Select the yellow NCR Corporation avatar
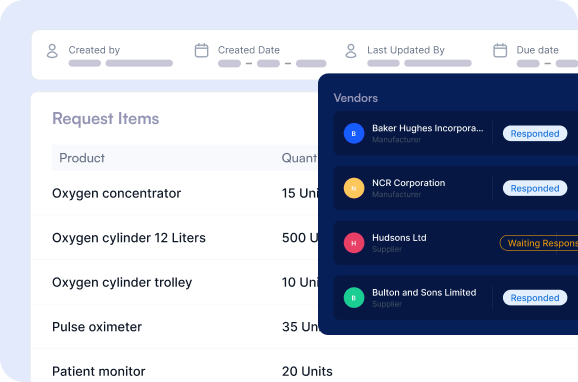 tap(354, 188)
